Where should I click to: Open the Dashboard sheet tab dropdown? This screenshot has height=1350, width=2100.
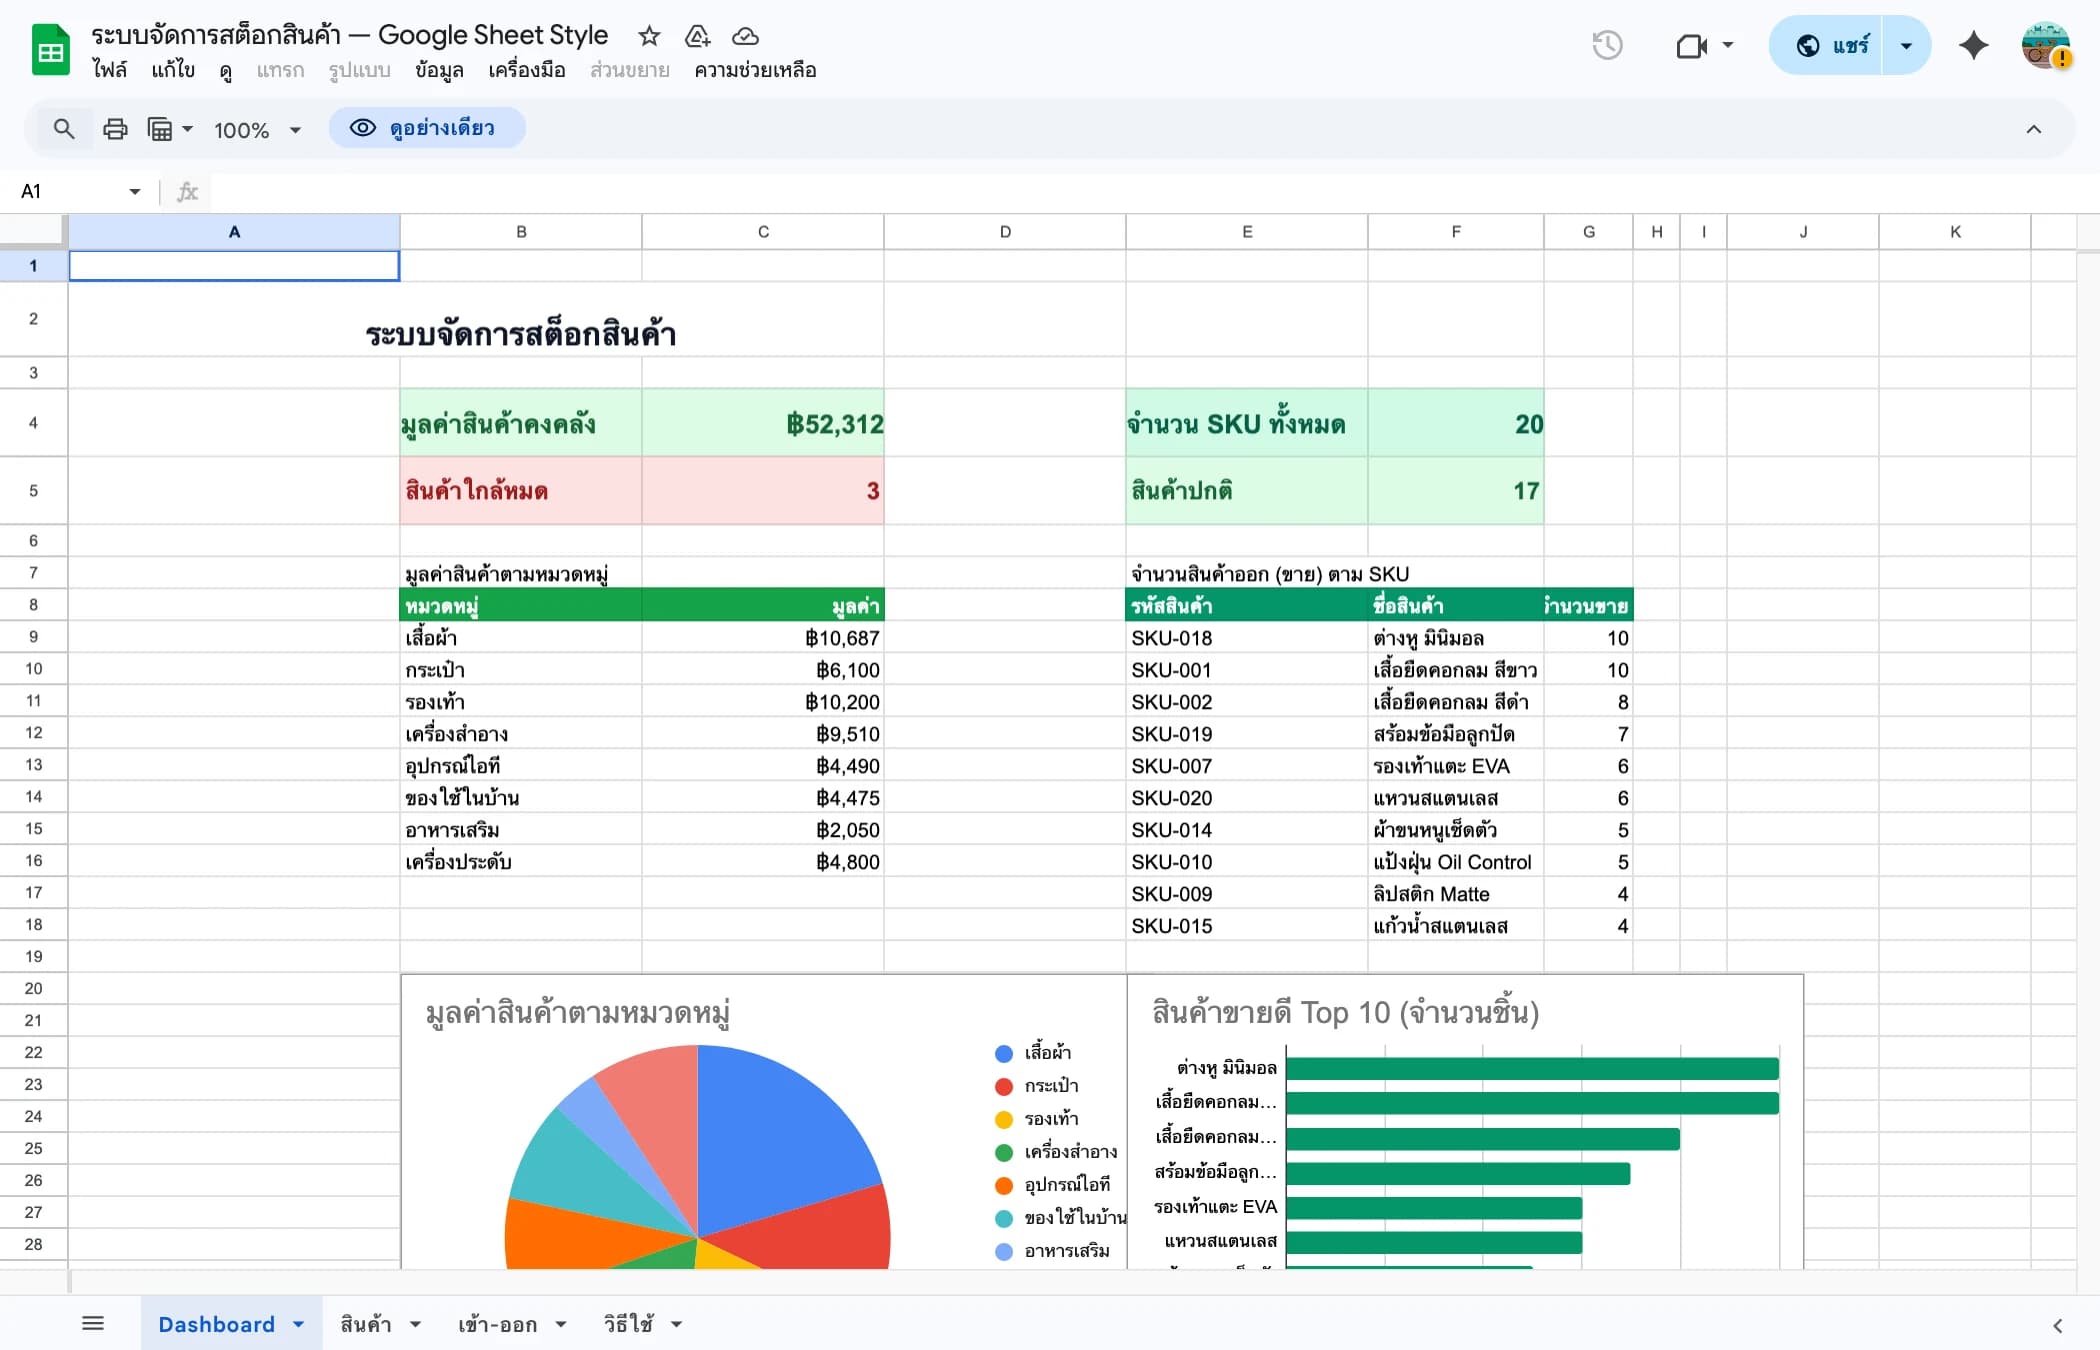click(x=297, y=1323)
